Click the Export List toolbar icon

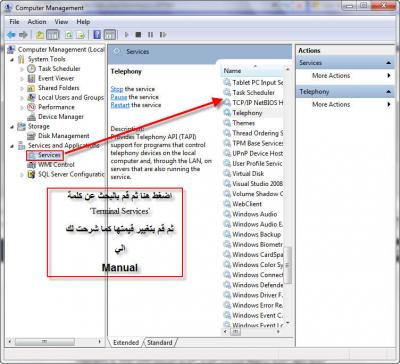(x=80, y=35)
